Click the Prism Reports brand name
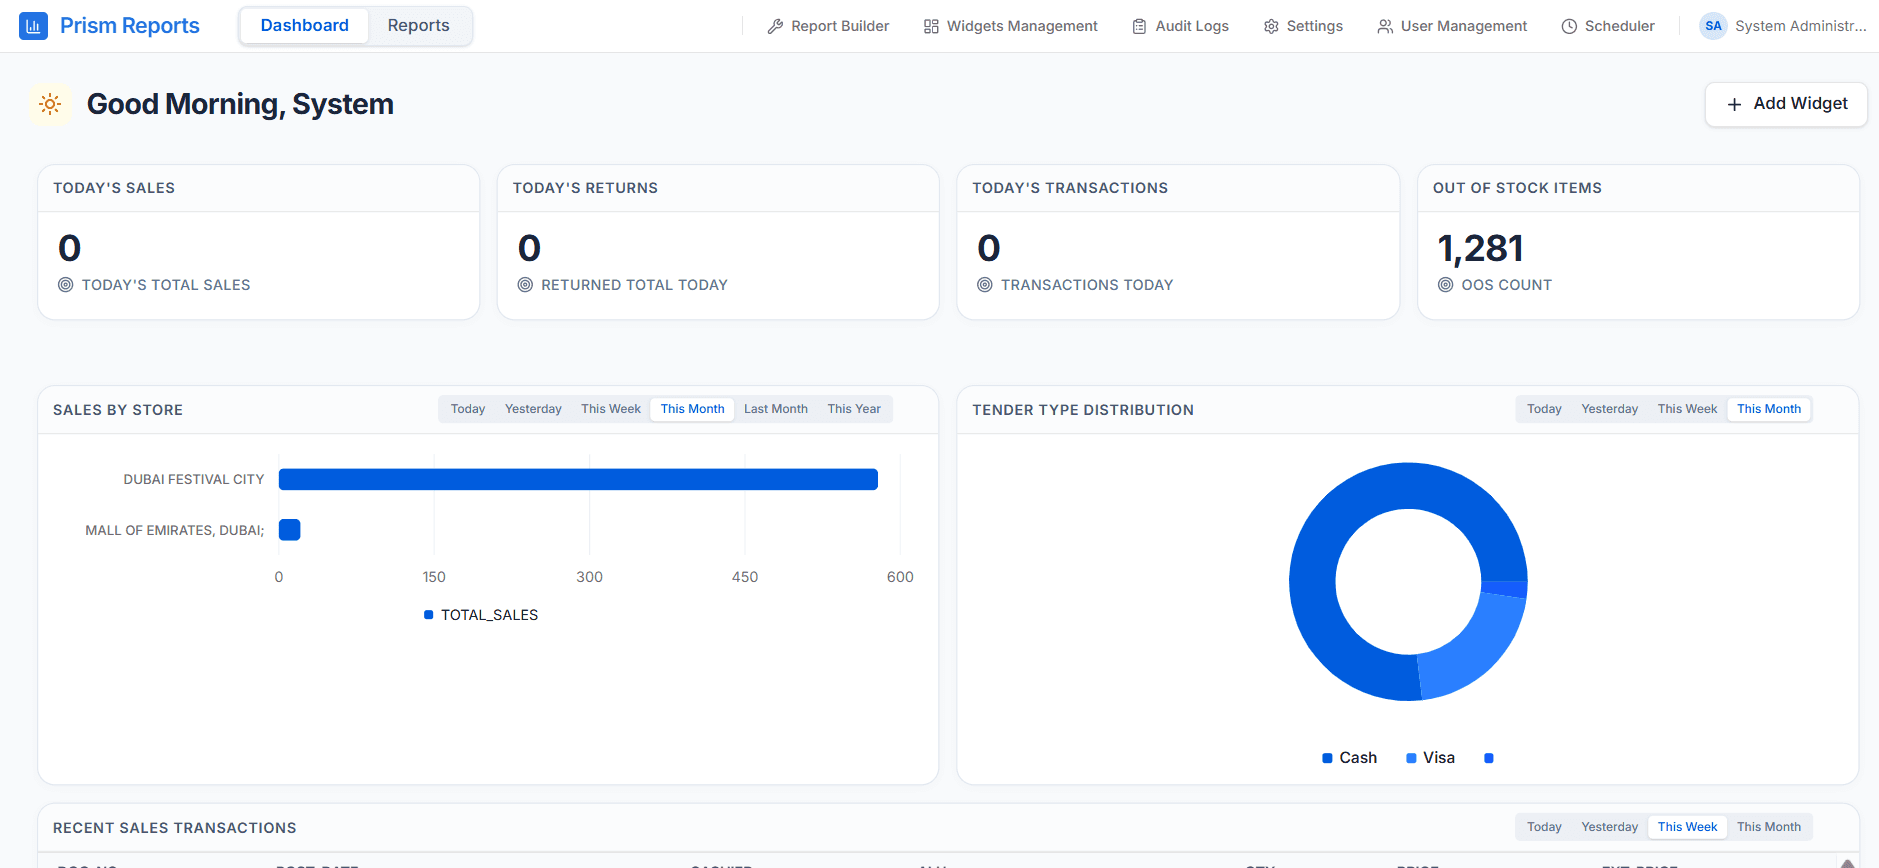Screen dimensions: 1879x868 [130, 26]
